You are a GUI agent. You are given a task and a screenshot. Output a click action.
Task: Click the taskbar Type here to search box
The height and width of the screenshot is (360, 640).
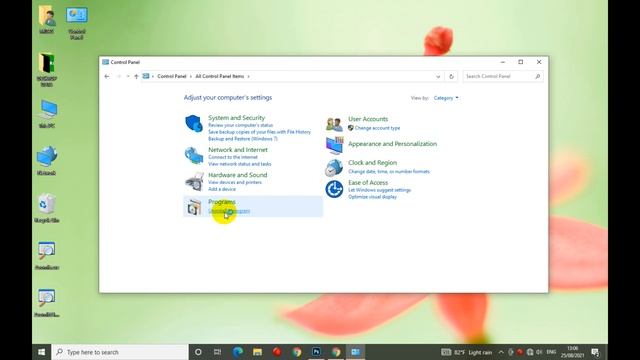point(120,352)
